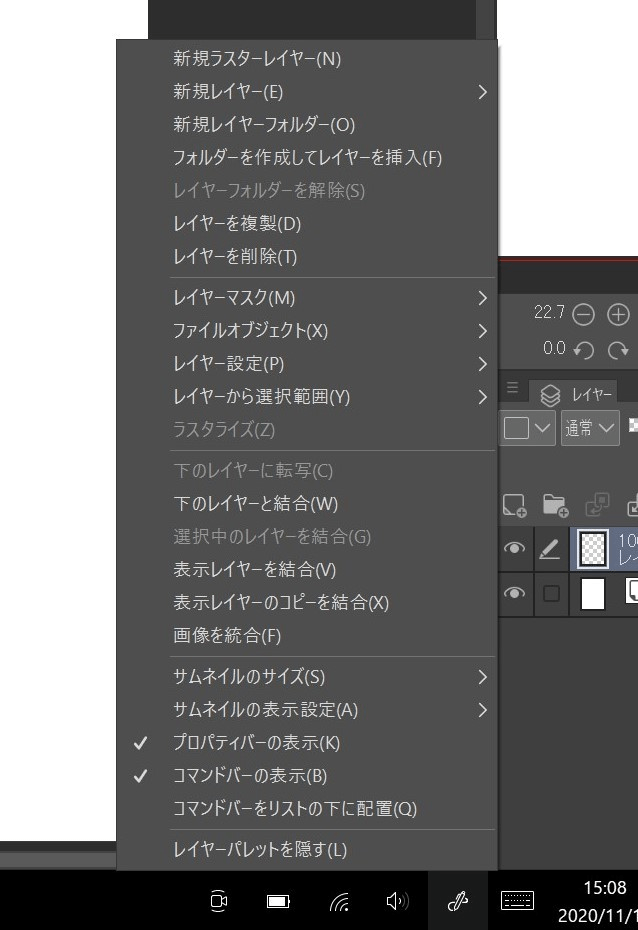Switch to the レイヤー palette tab
638x930 pixels.
(x=574, y=394)
